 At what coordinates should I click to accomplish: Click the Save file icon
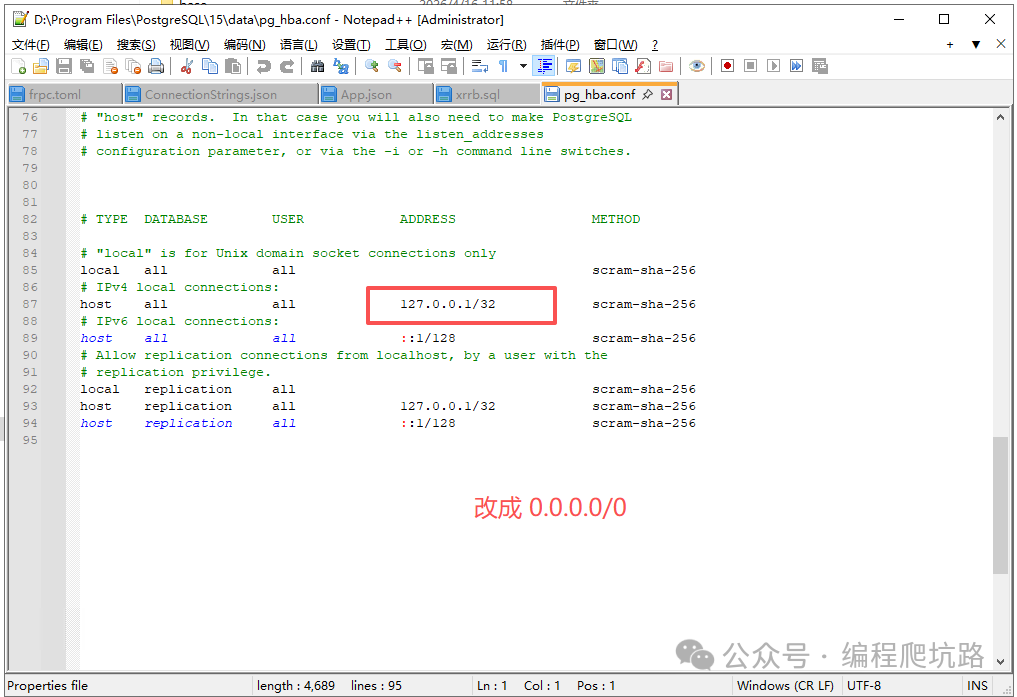pyautogui.click(x=63, y=66)
